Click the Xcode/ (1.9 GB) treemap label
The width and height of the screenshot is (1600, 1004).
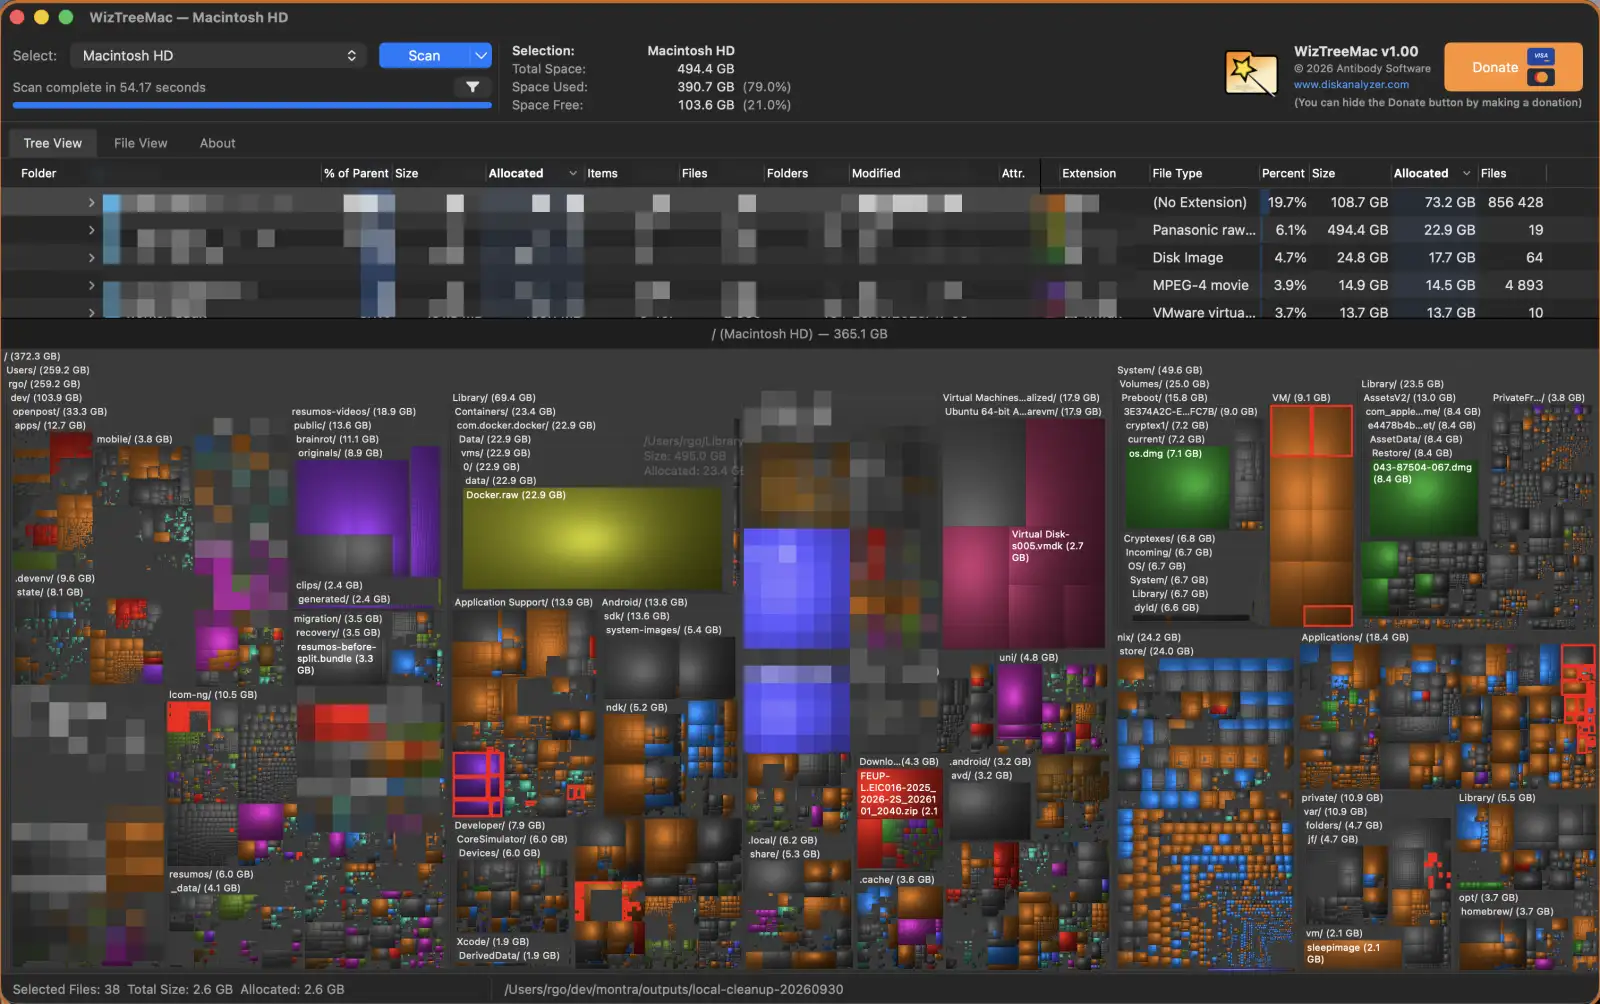[493, 942]
